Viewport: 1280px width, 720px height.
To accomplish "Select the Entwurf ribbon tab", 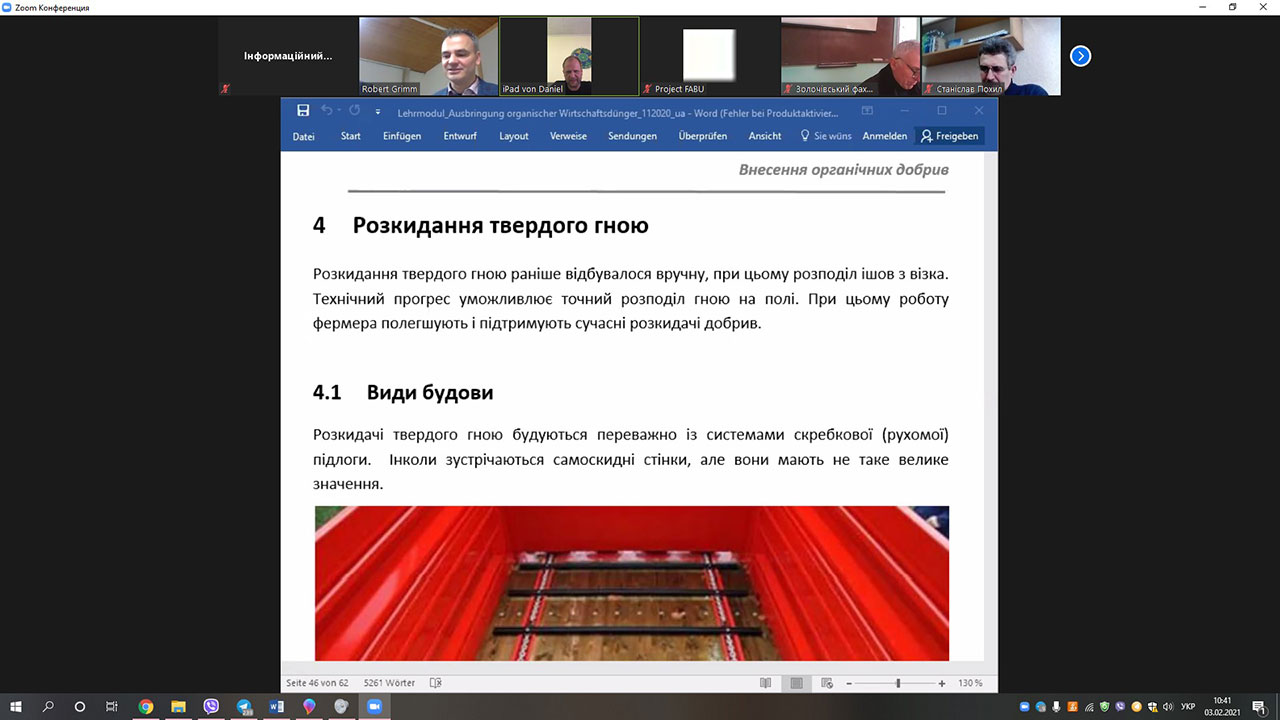I will [x=460, y=136].
